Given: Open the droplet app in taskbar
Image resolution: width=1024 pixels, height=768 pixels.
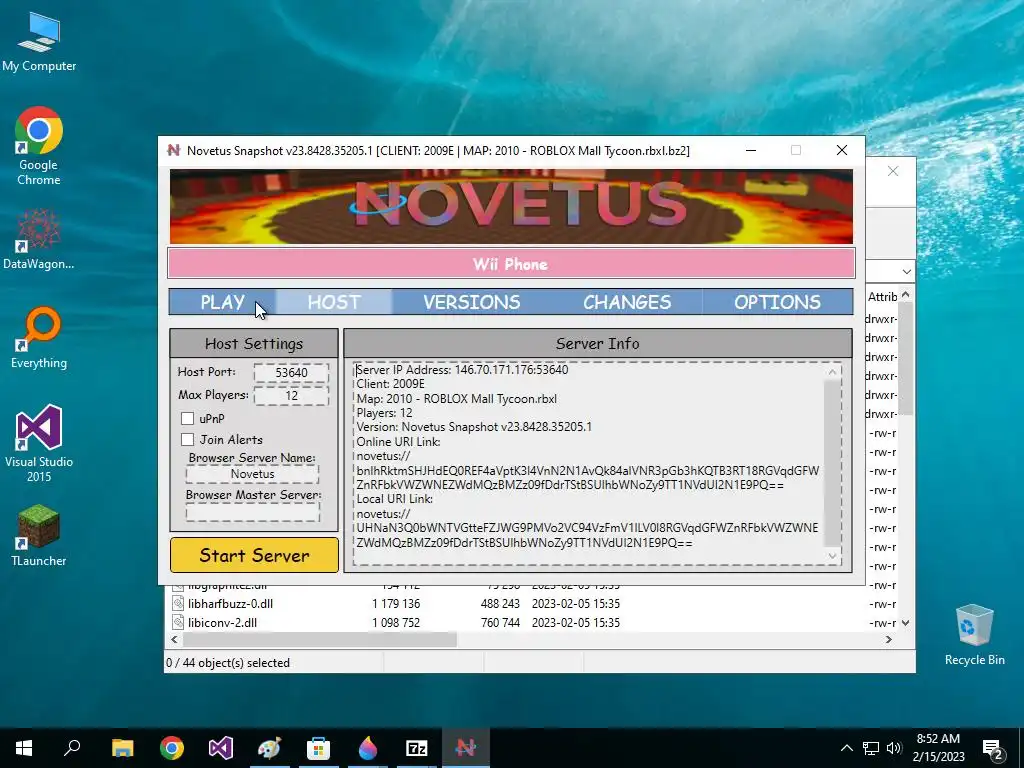Looking at the screenshot, I should pyautogui.click(x=368, y=748).
